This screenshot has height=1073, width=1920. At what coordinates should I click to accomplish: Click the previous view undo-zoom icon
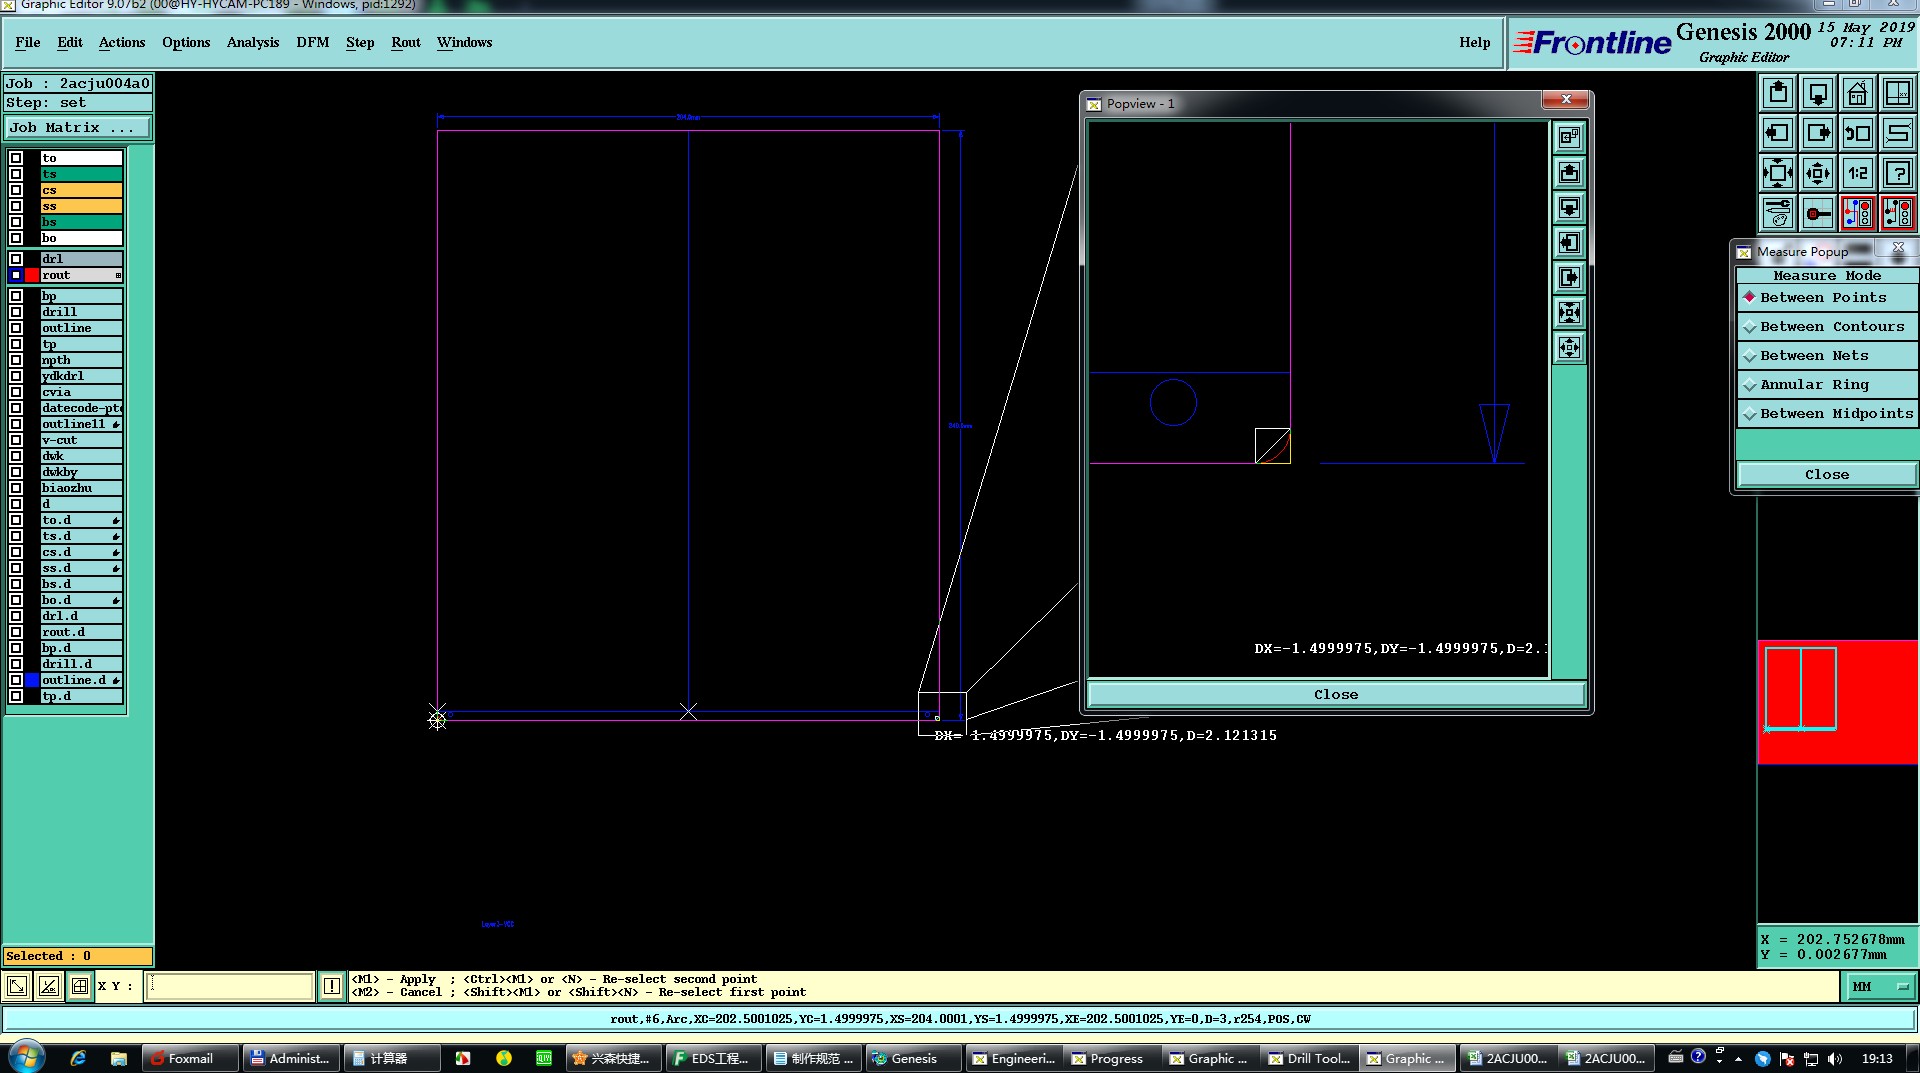(x=1858, y=133)
